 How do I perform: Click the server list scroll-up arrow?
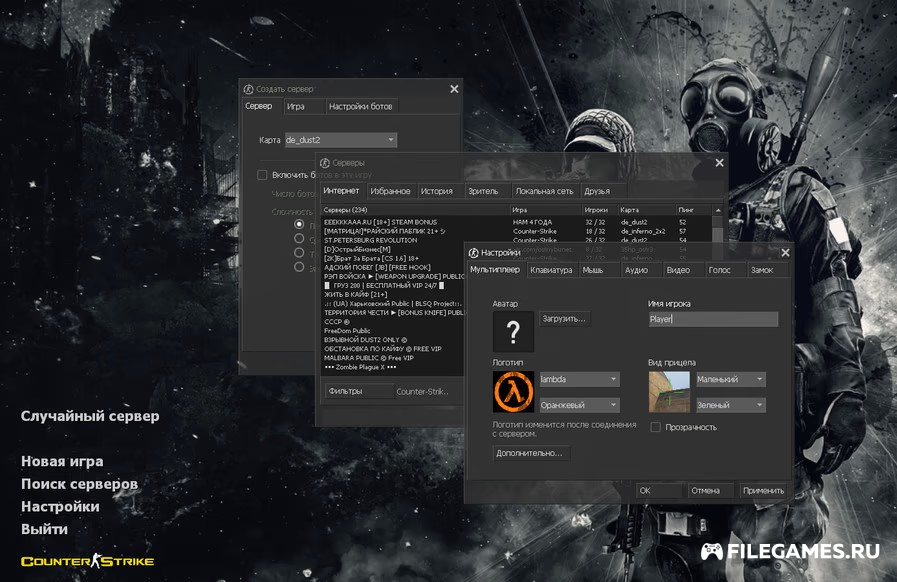tap(718, 210)
